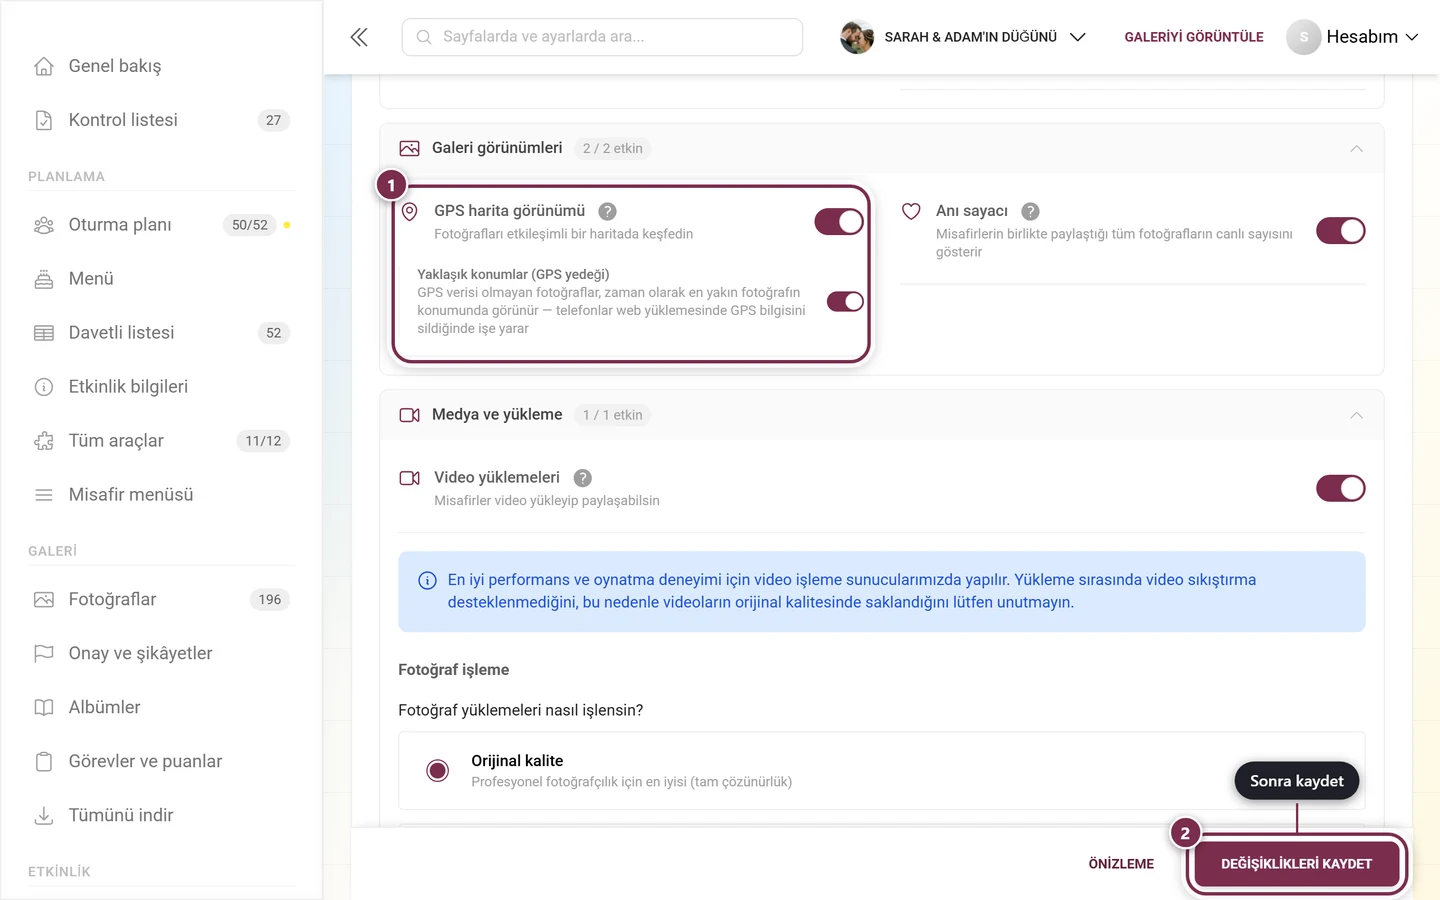Collapse the sidebar with double-chevron icon
This screenshot has height=900, width=1440.
click(359, 37)
